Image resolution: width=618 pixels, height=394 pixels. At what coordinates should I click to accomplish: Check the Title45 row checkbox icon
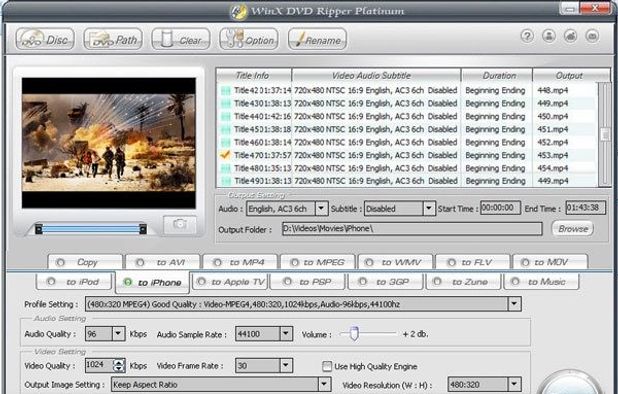point(226,130)
